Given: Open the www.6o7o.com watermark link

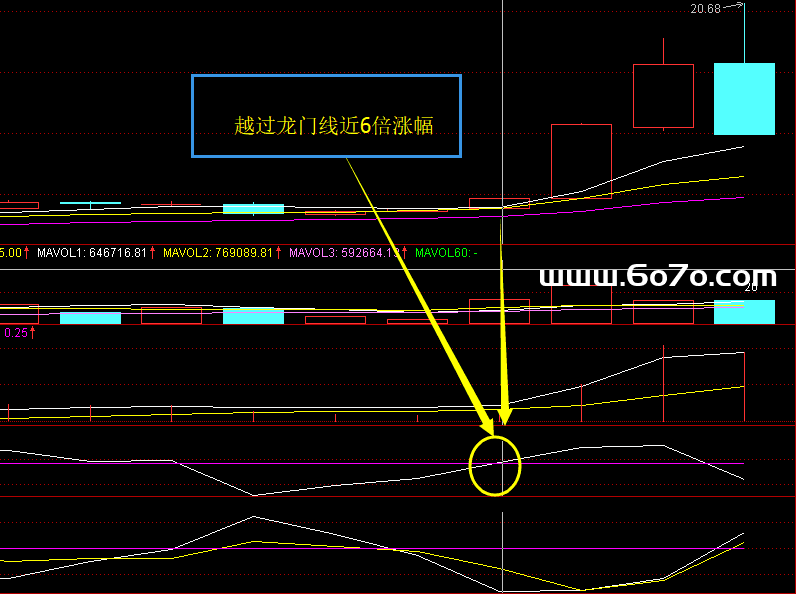Looking at the screenshot, I should 657,276.
